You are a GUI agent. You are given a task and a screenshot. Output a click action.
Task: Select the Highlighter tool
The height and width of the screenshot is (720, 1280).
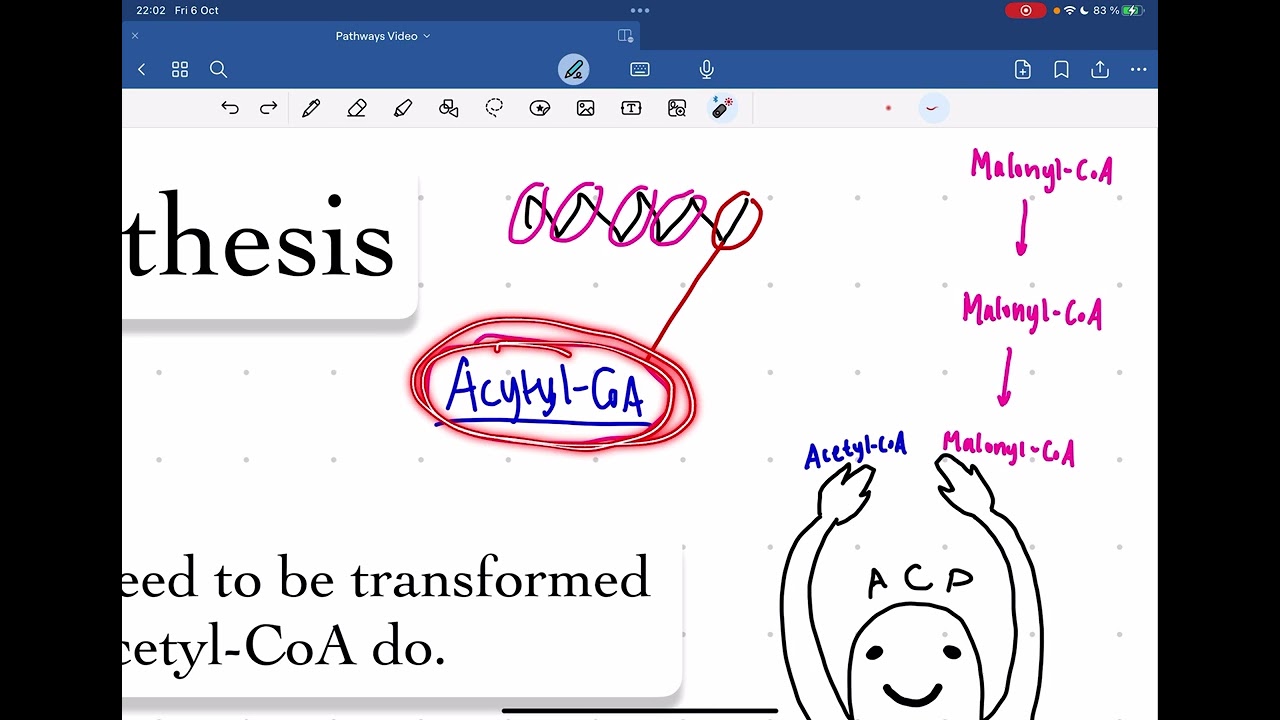[x=403, y=108]
